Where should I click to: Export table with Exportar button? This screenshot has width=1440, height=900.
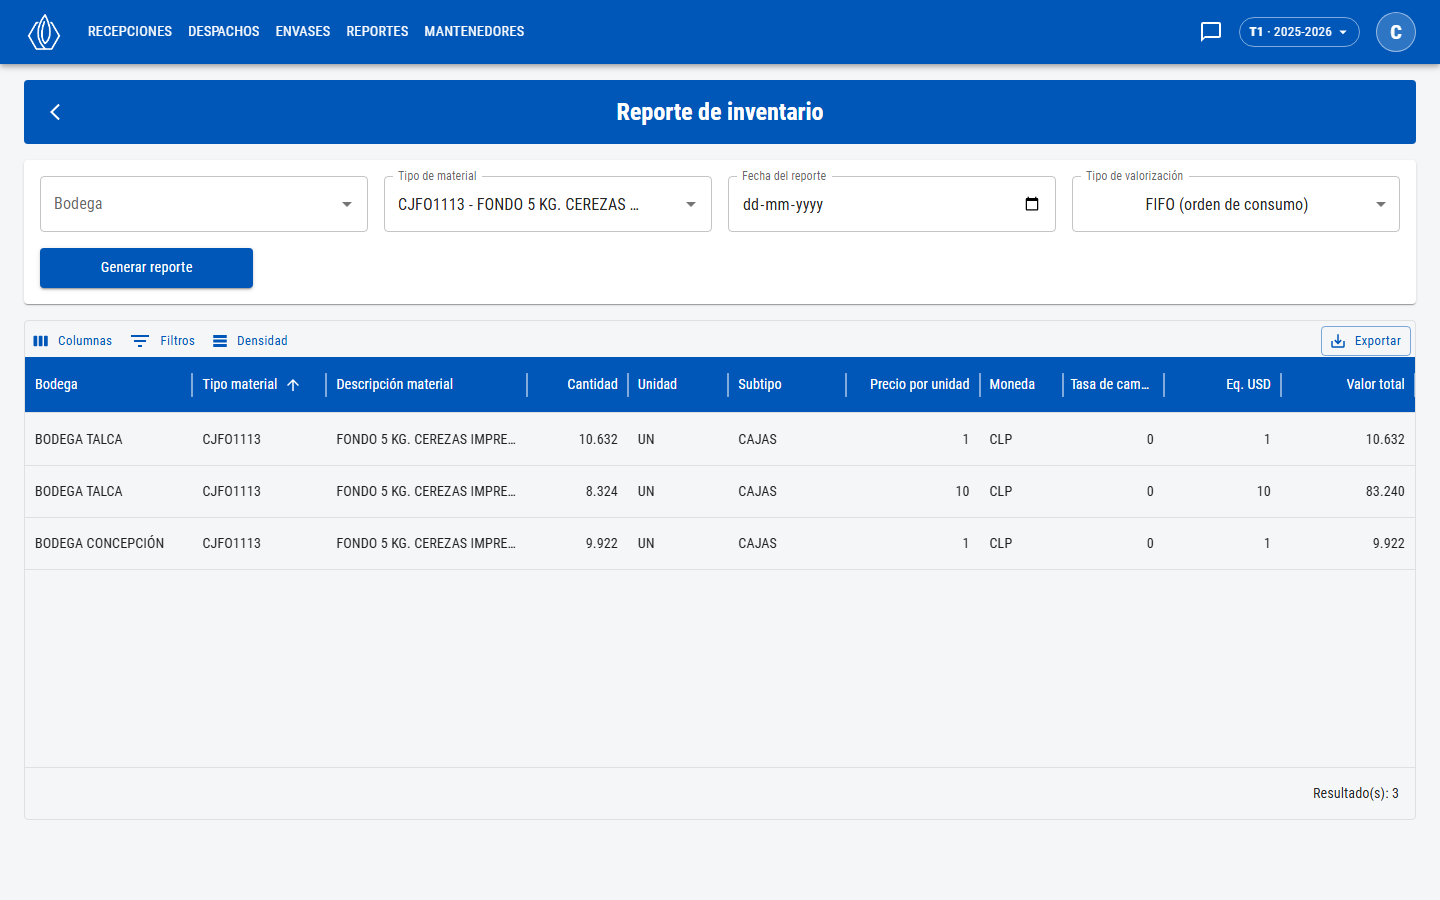click(1366, 341)
